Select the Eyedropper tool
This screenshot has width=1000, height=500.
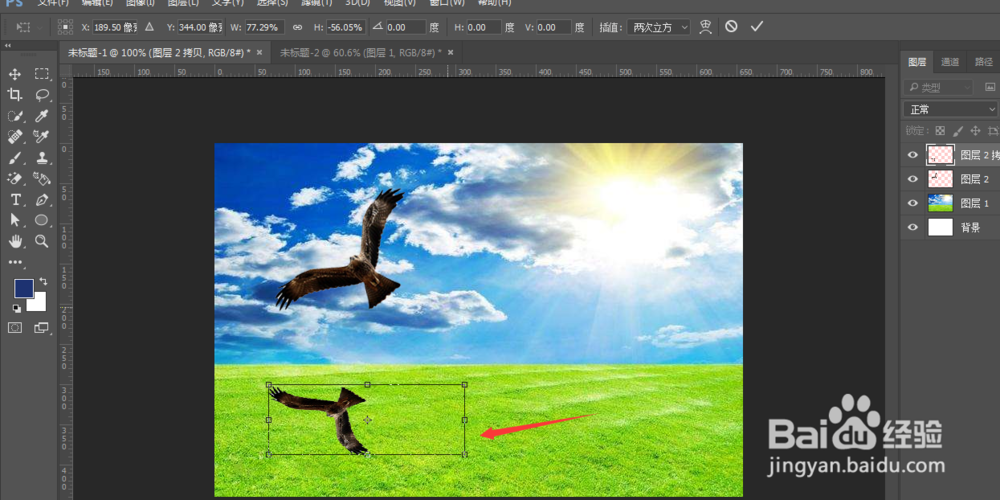pyautogui.click(x=42, y=116)
